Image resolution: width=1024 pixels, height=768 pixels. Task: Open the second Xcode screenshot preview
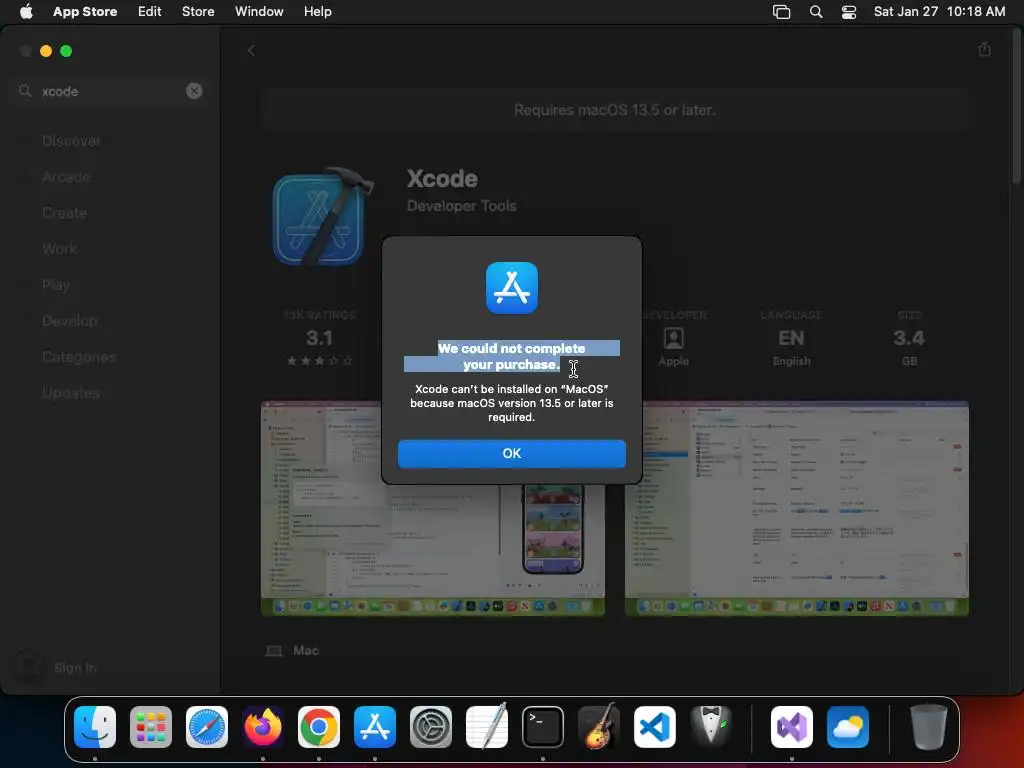pos(796,508)
